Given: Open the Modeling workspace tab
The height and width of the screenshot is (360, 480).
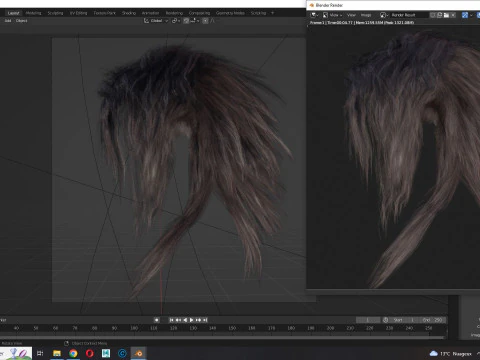Looking at the screenshot, I should click(33, 13).
